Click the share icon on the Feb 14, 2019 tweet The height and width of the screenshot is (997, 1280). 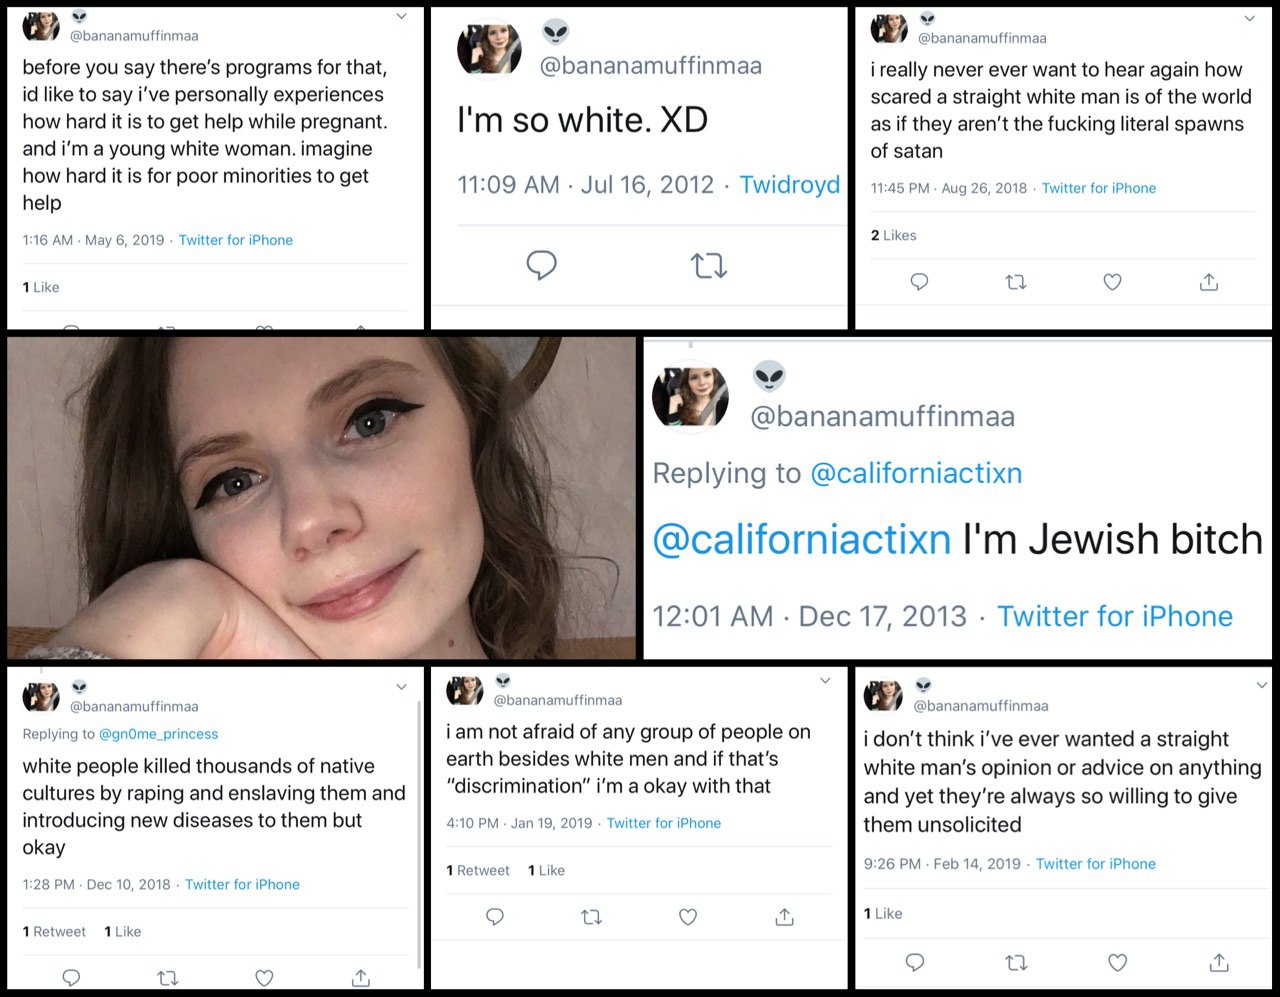1219,962
